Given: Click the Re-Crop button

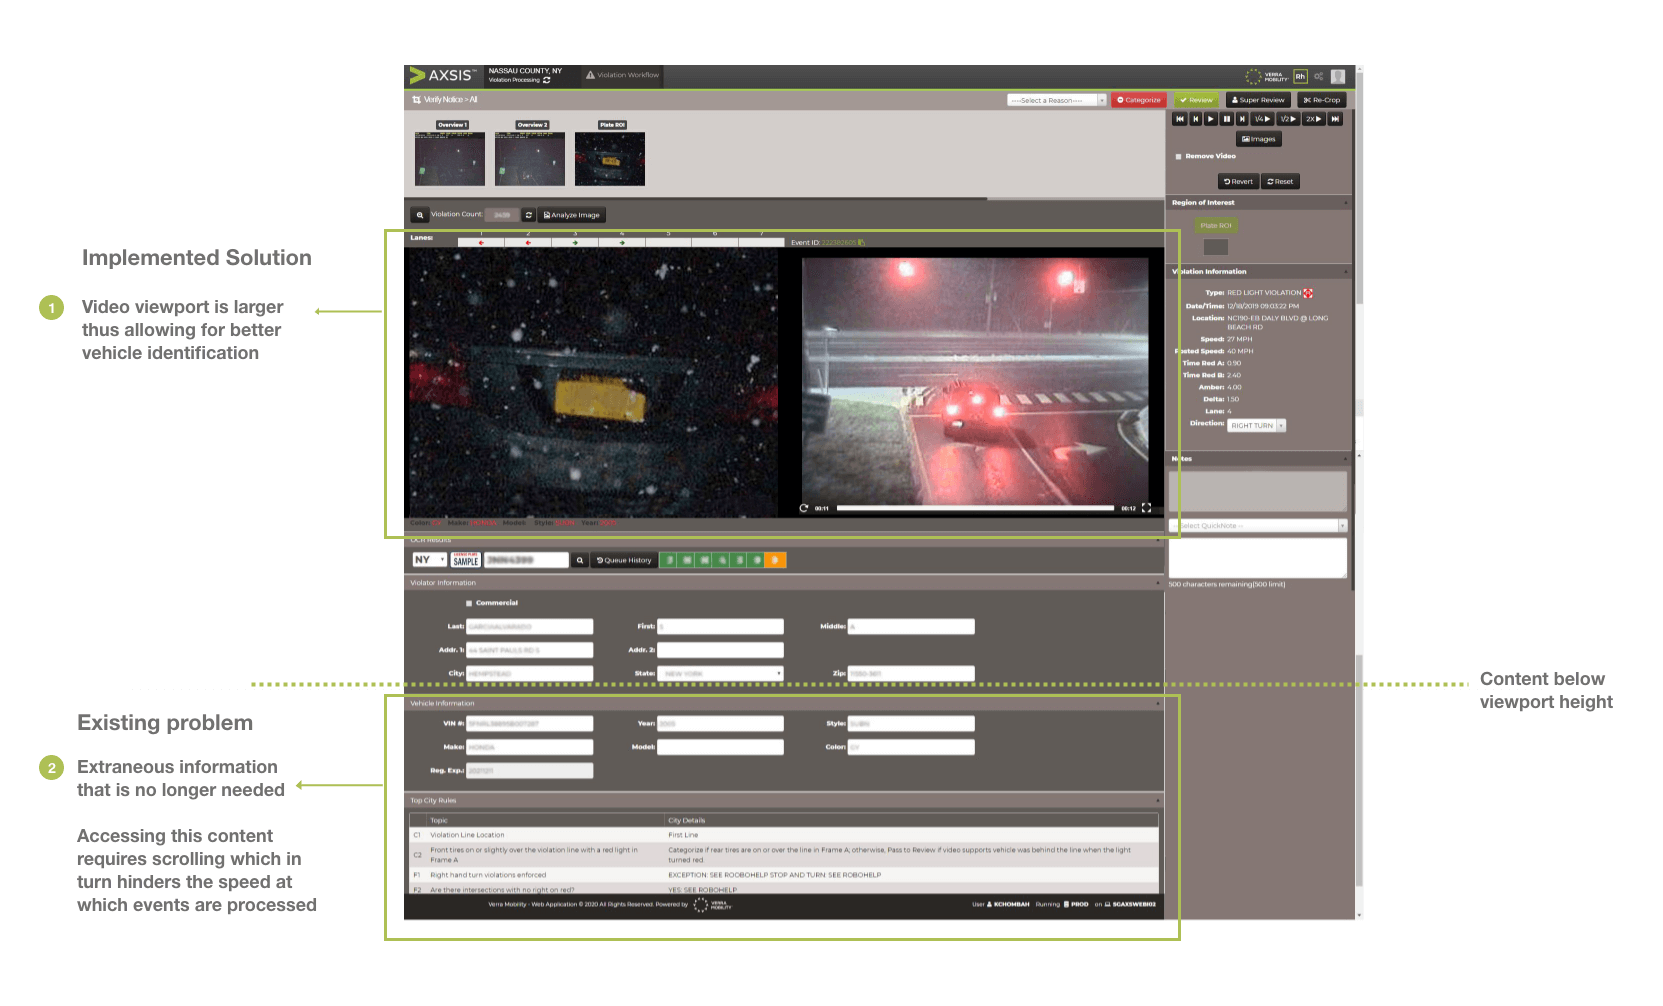Looking at the screenshot, I should click(x=1322, y=100).
